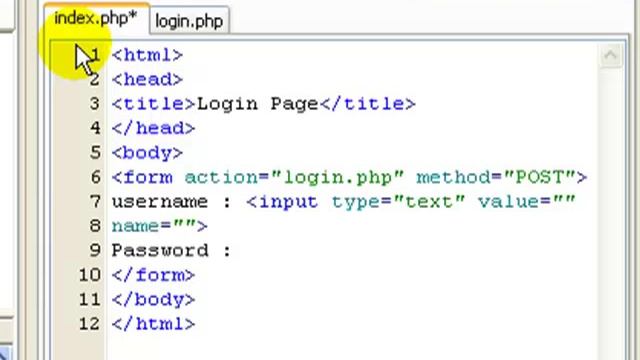Image resolution: width=640 pixels, height=360 pixels.
Task: Click the 'Password :' text on line 9
Action: pos(171,251)
